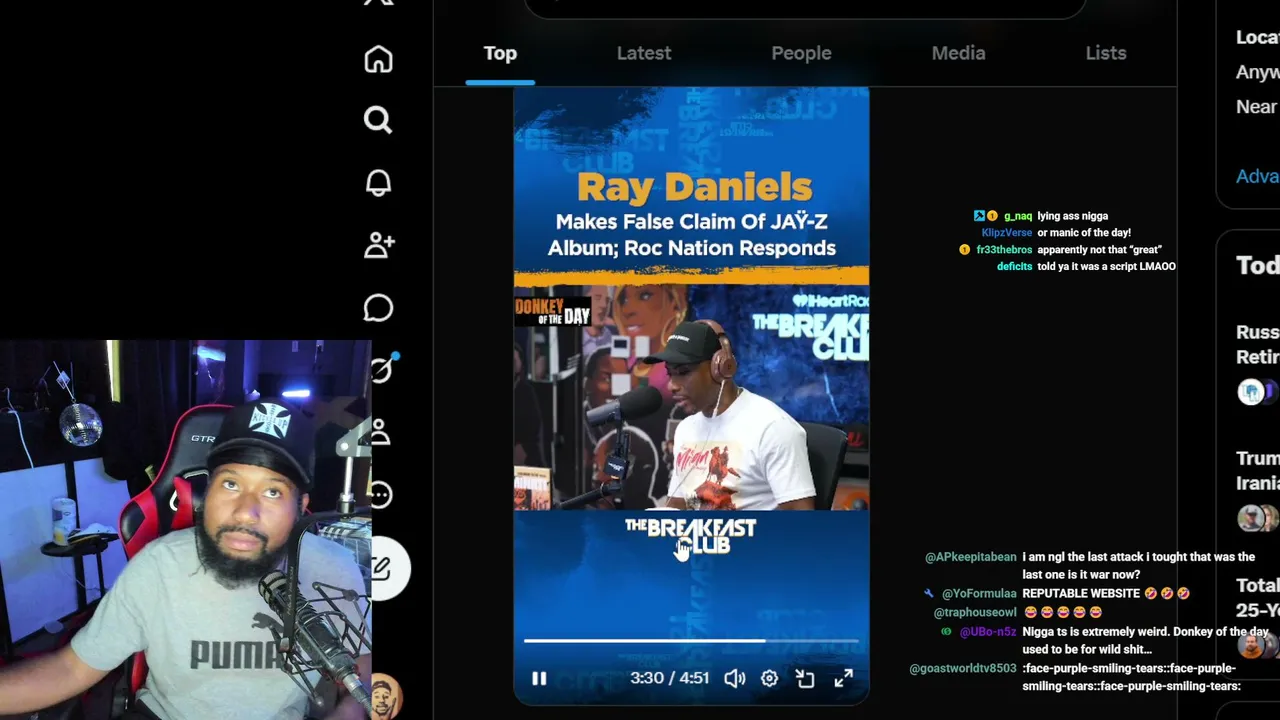The width and height of the screenshot is (1280, 720).
Task: Click the KlipzVerse chat username
Action: pyautogui.click(x=1006, y=233)
